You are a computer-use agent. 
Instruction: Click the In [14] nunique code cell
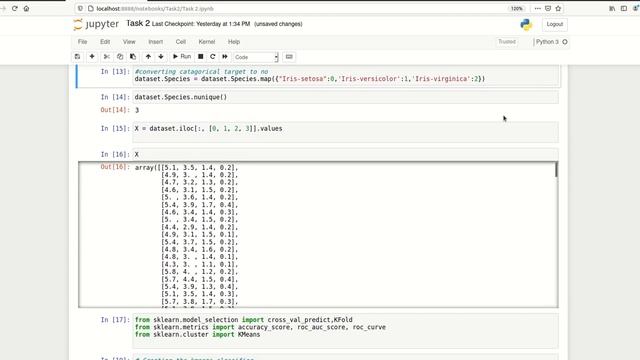345,97
